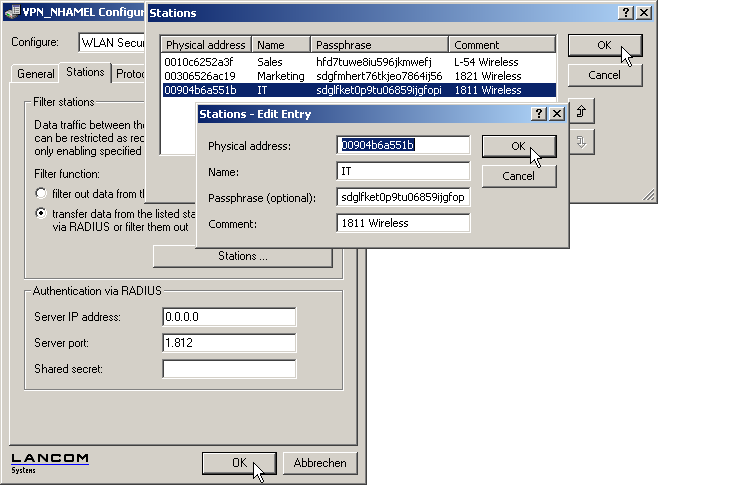Click the move entry up arrow button
The height and width of the screenshot is (485, 756).
point(581,112)
